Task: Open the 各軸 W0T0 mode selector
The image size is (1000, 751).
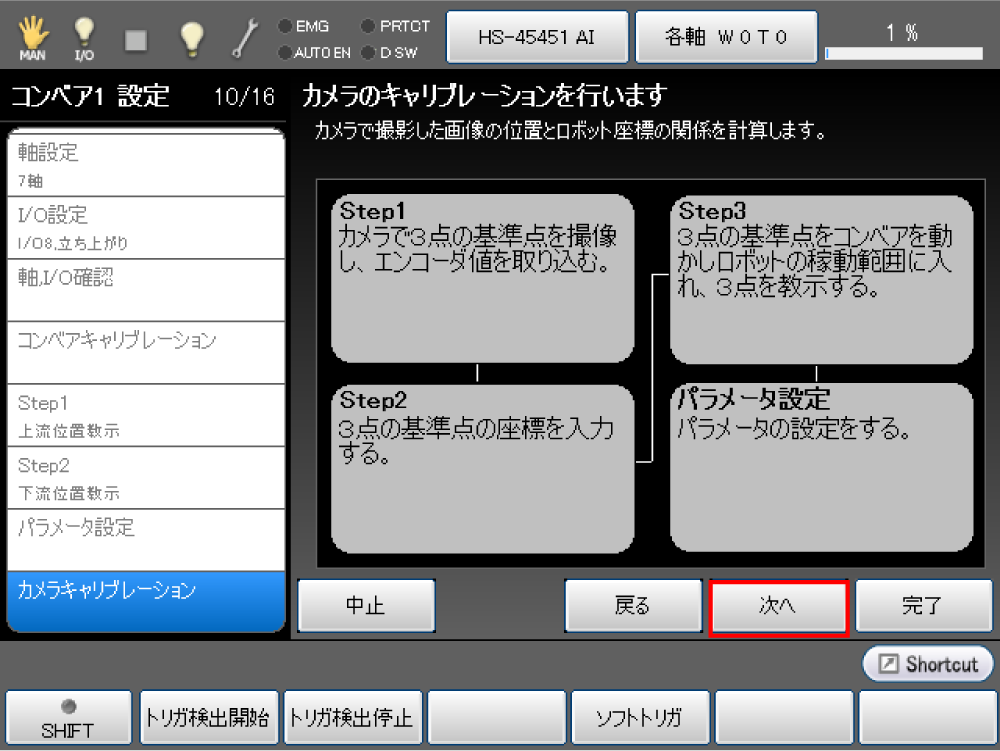Action: (x=726, y=38)
